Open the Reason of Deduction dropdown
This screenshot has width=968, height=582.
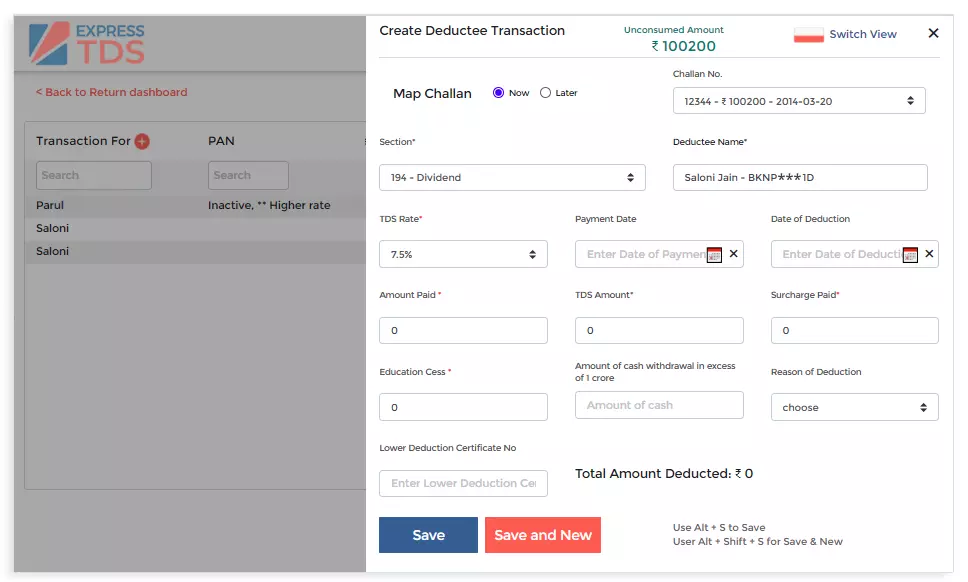tap(854, 407)
